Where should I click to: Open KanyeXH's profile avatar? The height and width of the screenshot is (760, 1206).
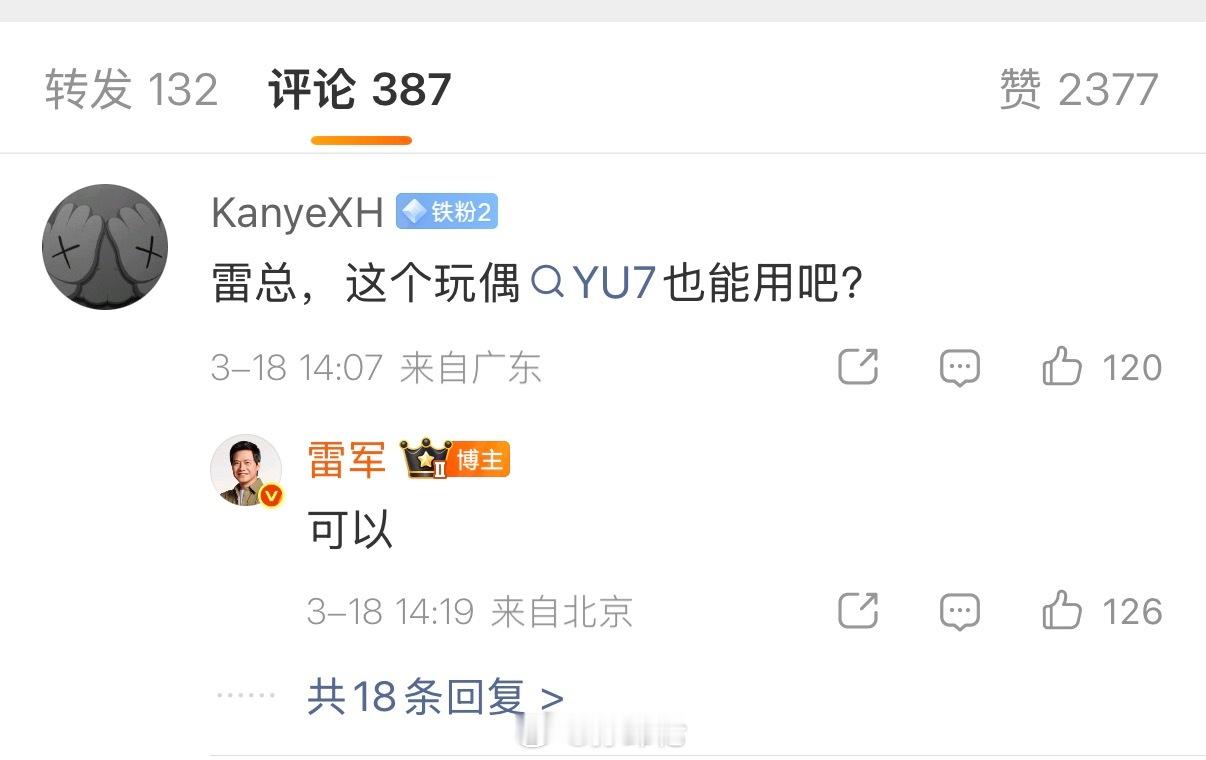click(x=105, y=246)
